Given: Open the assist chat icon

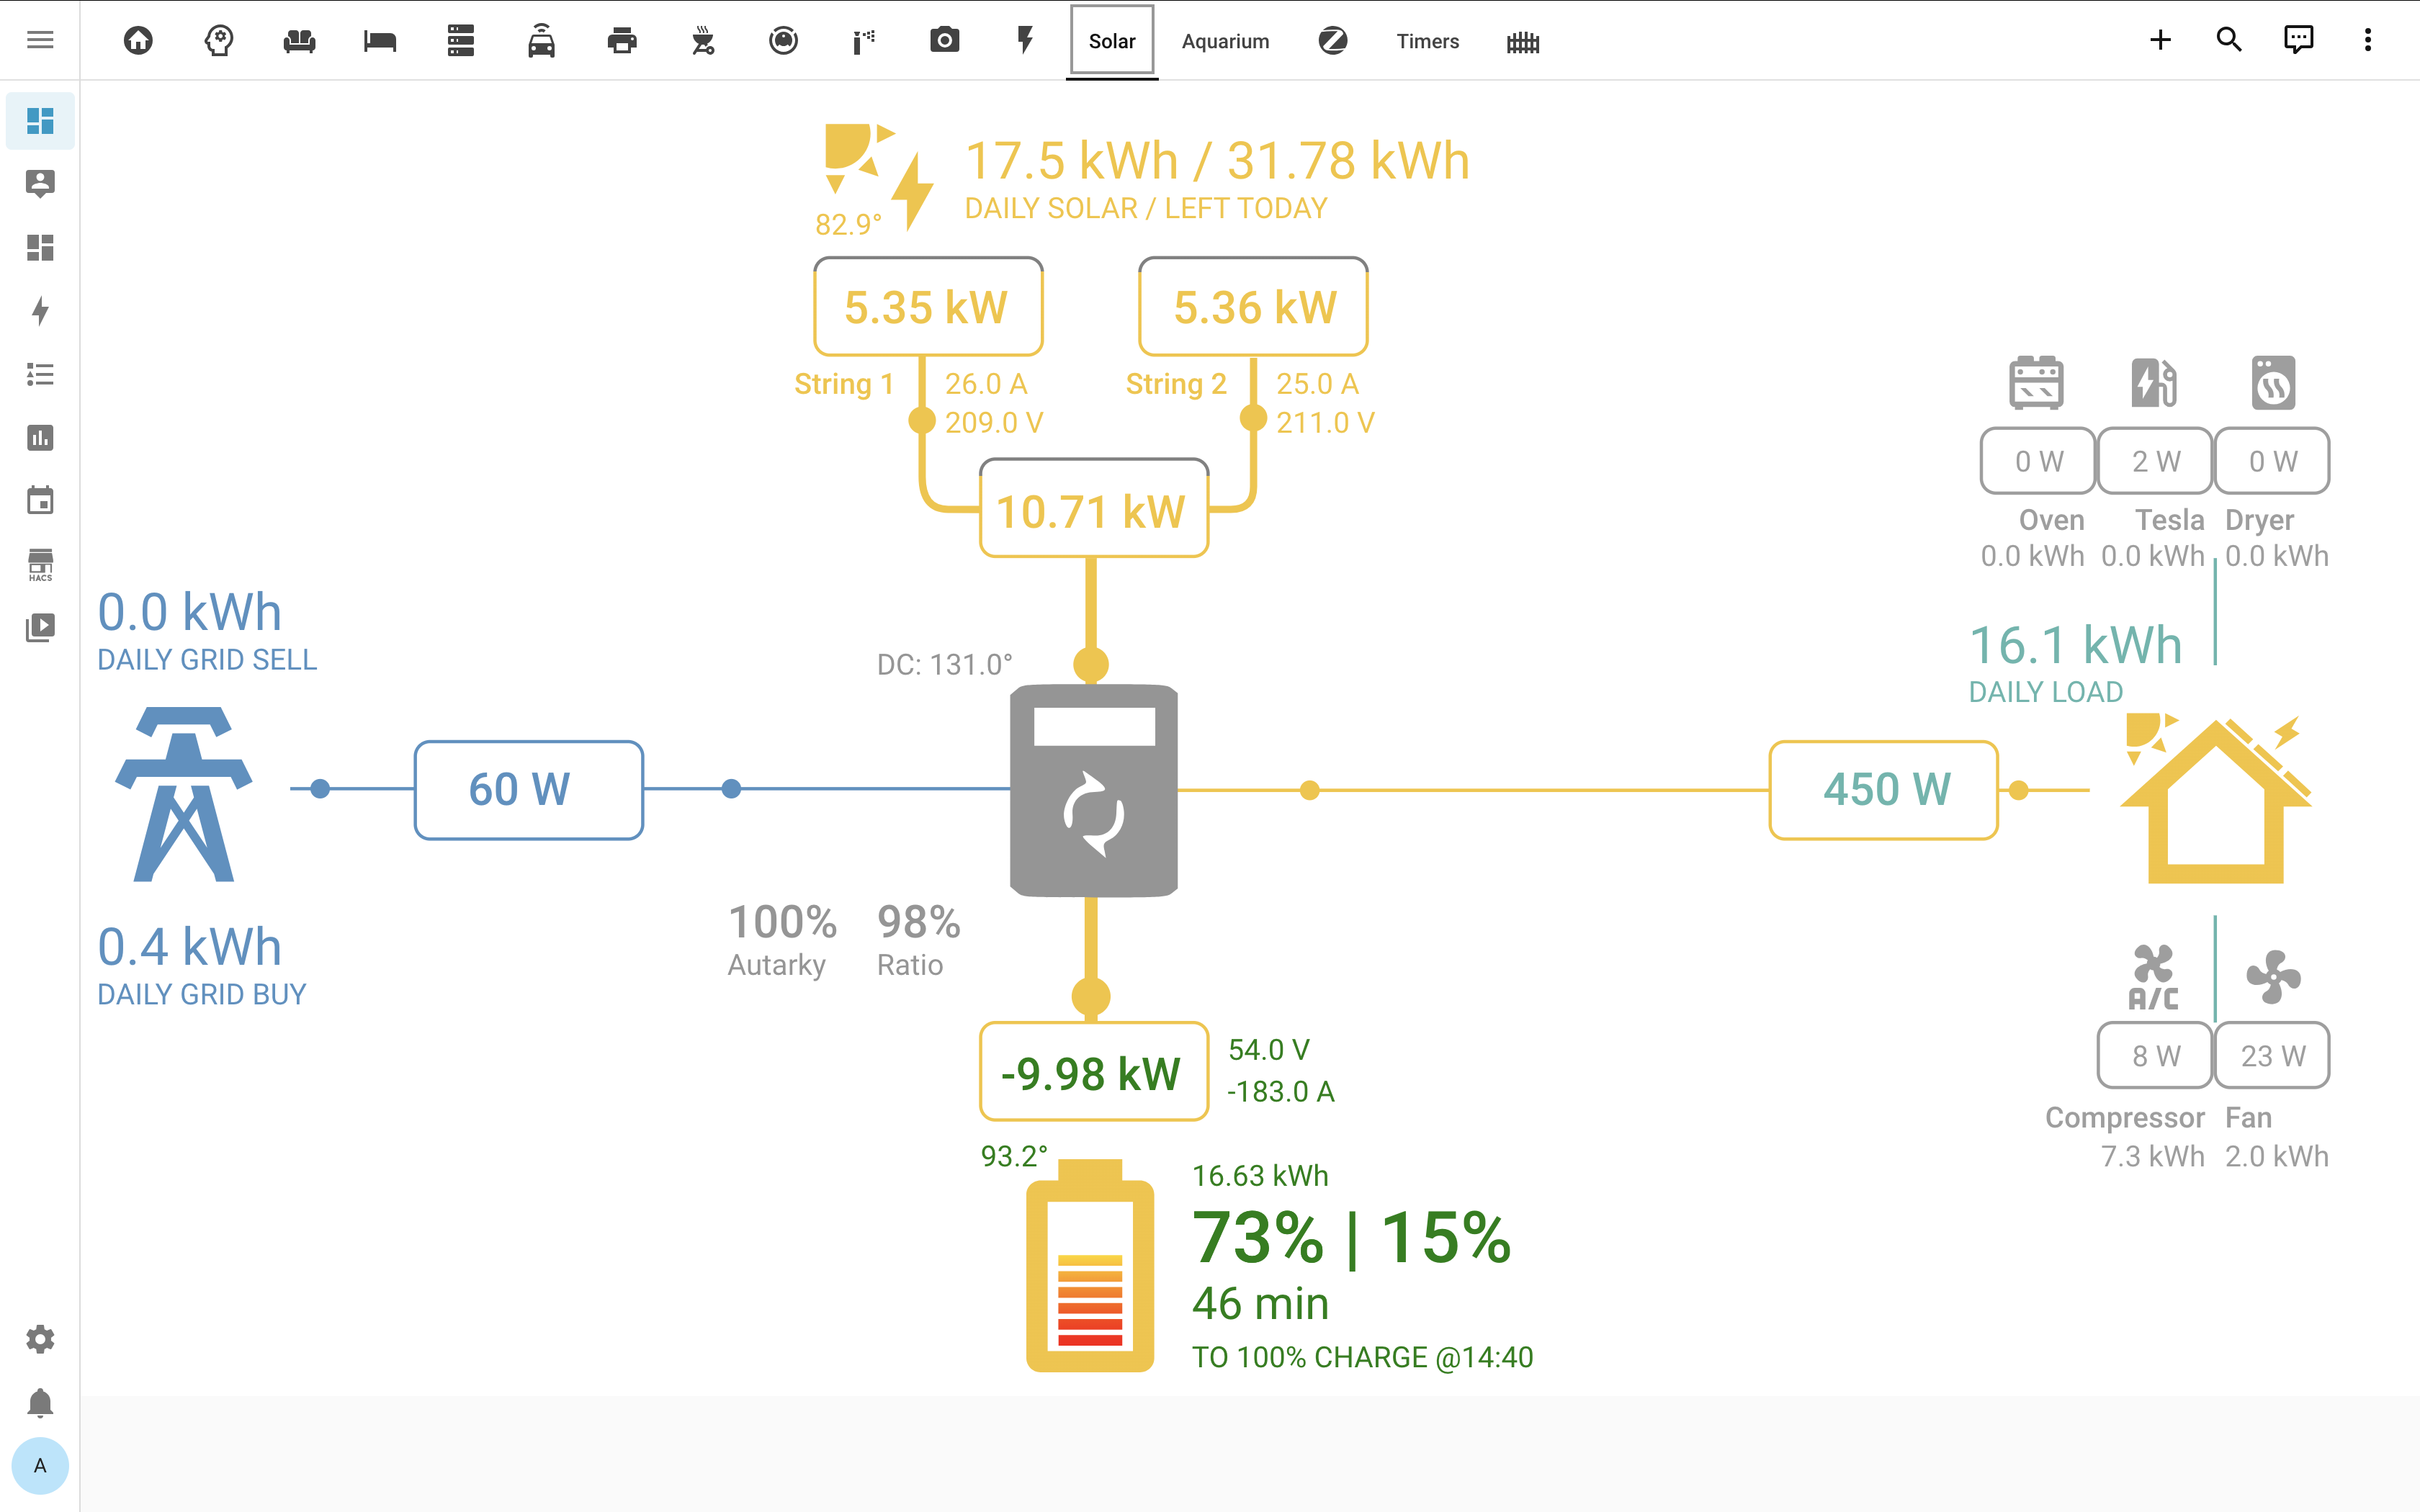Looking at the screenshot, I should click(2298, 40).
